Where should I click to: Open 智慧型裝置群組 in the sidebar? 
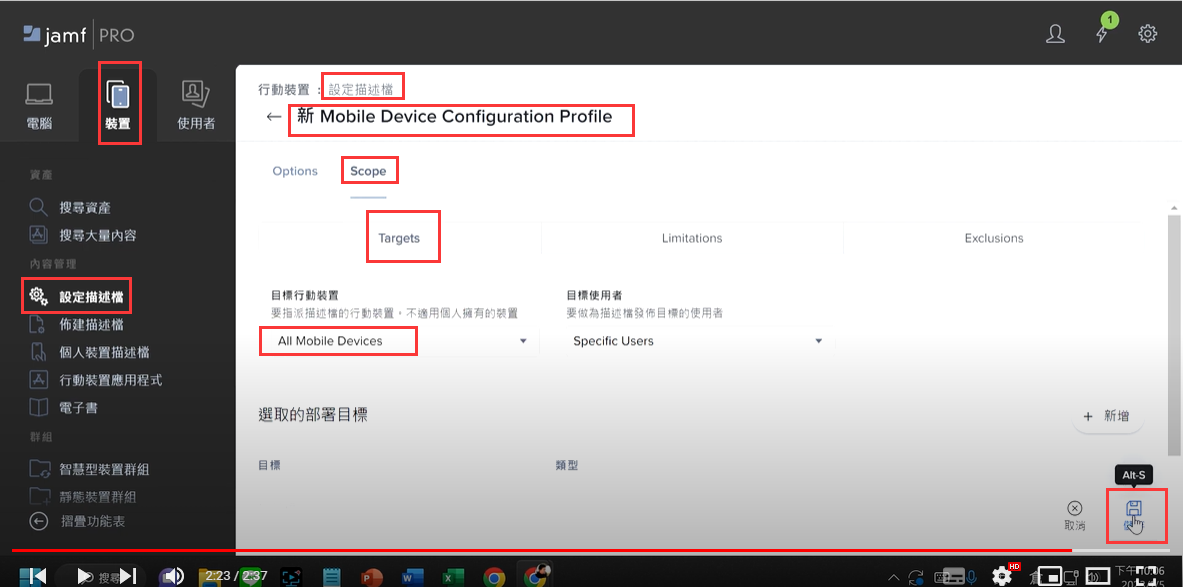coord(104,469)
